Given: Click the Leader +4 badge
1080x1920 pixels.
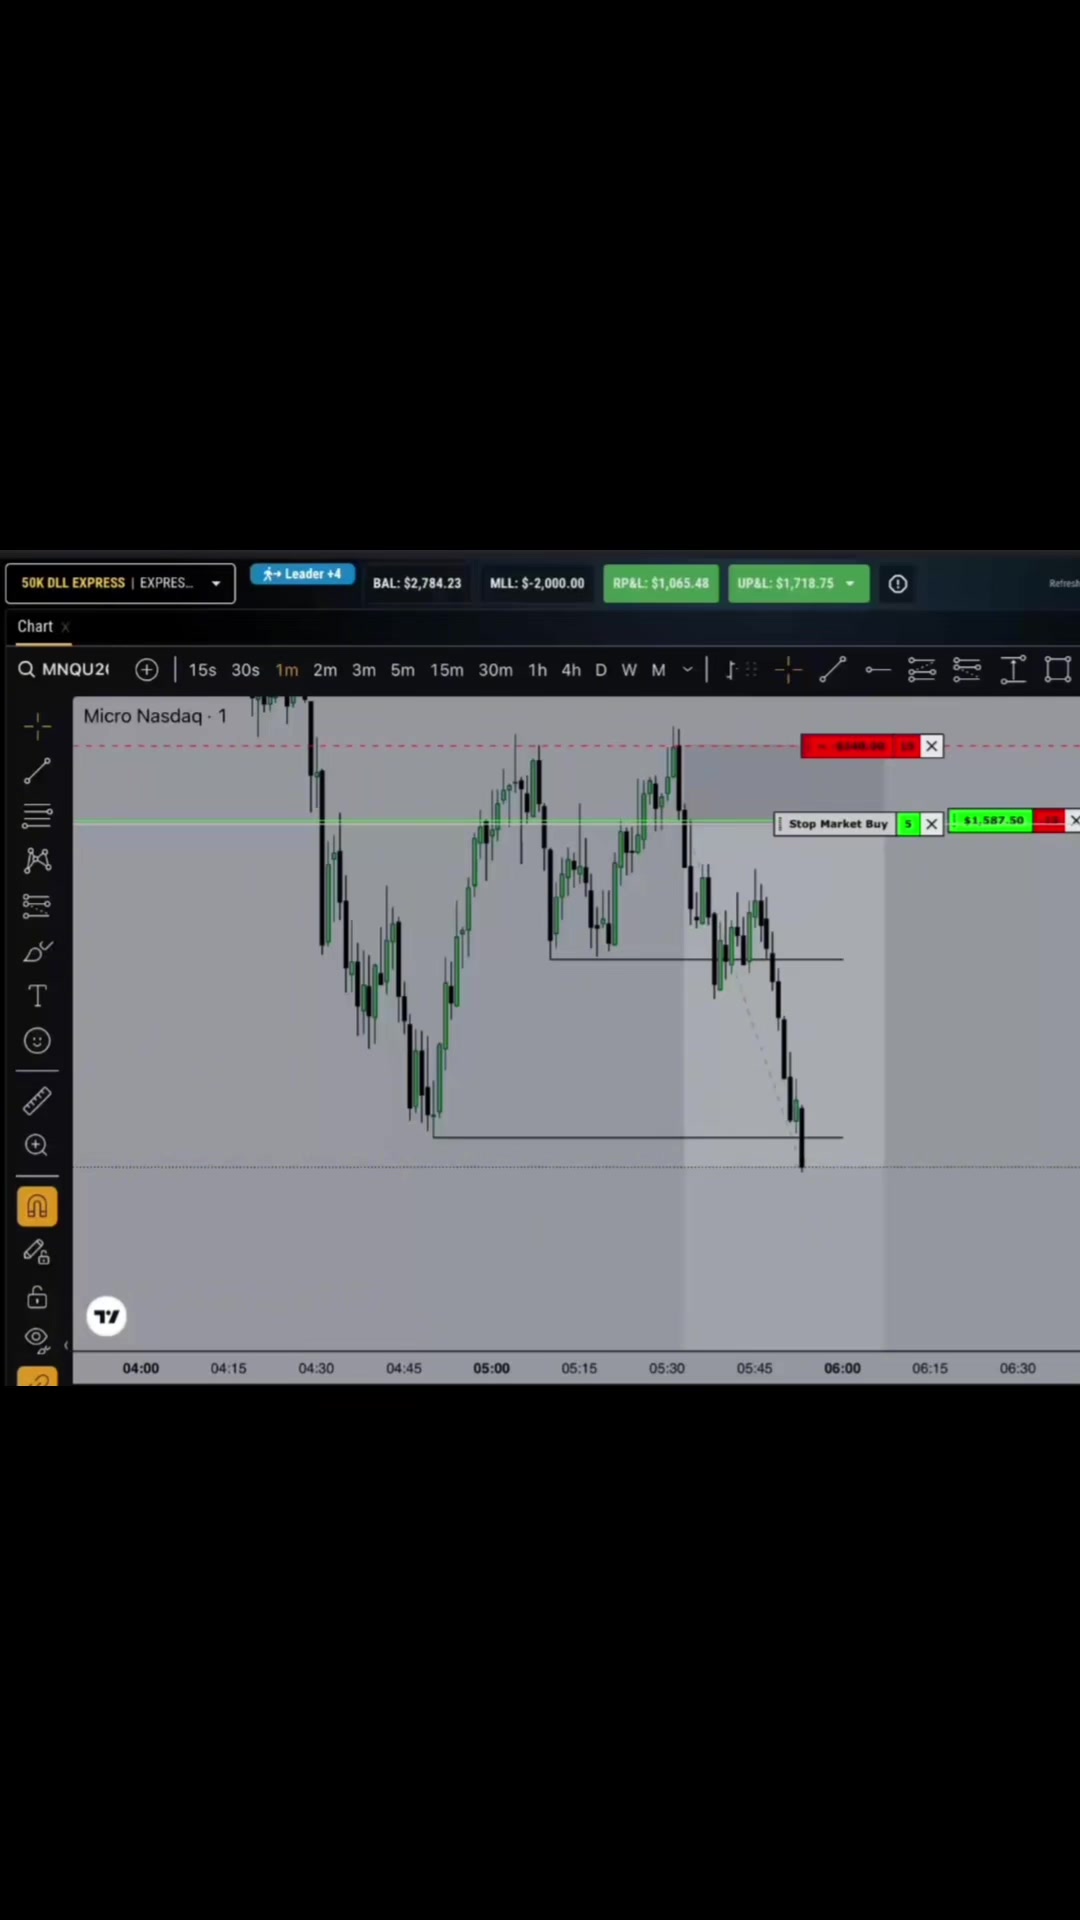Looking at the screenshot, I should pos(302,574).
